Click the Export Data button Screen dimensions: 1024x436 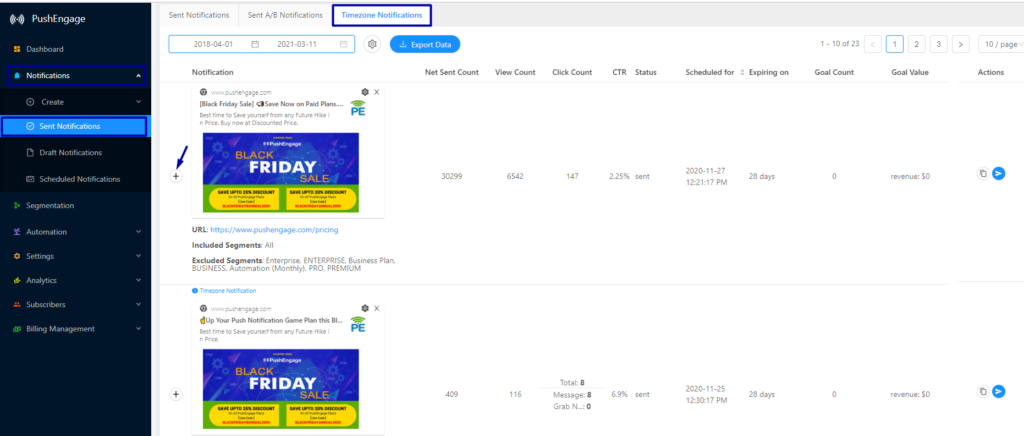(425, 44)
